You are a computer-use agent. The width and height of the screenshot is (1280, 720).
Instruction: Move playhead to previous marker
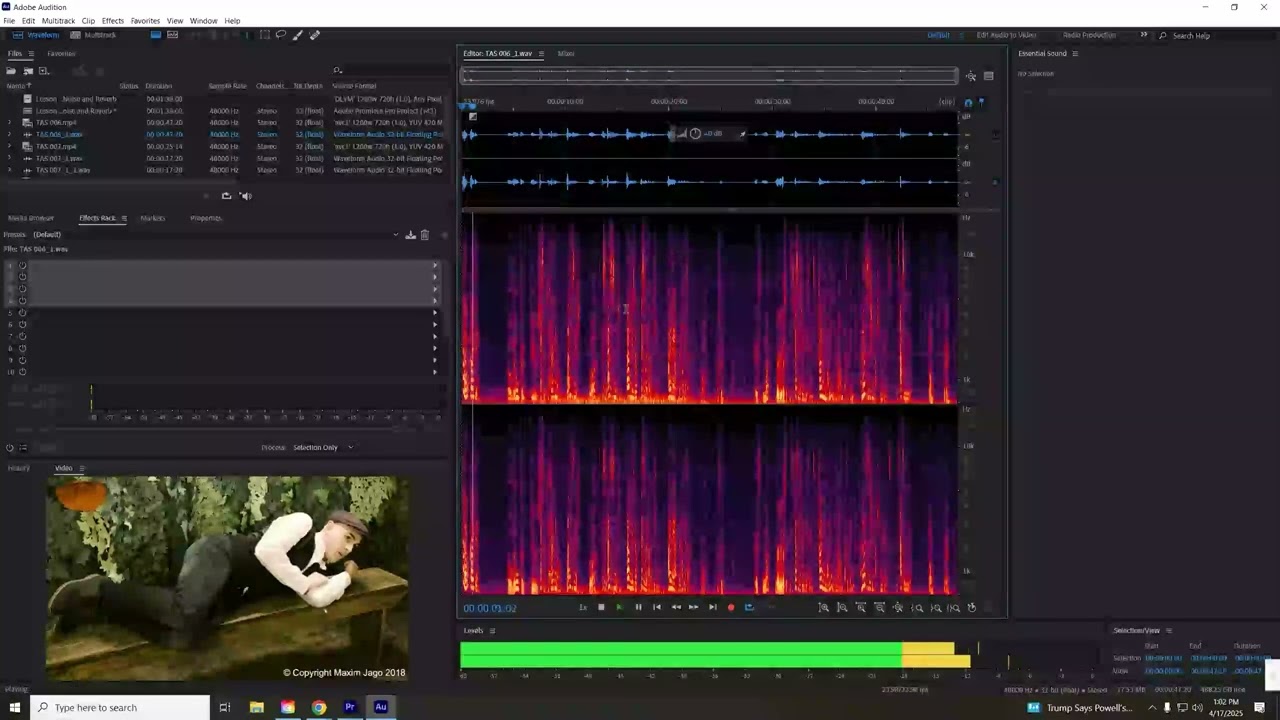[x=657, y=607]
